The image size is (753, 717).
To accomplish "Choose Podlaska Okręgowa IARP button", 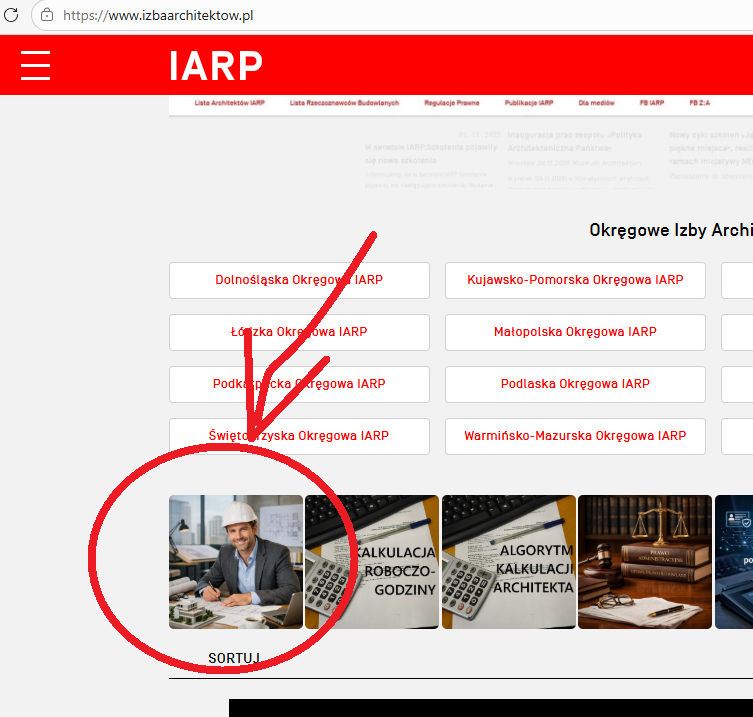I will pyautogui.click(x=575, y=384).
